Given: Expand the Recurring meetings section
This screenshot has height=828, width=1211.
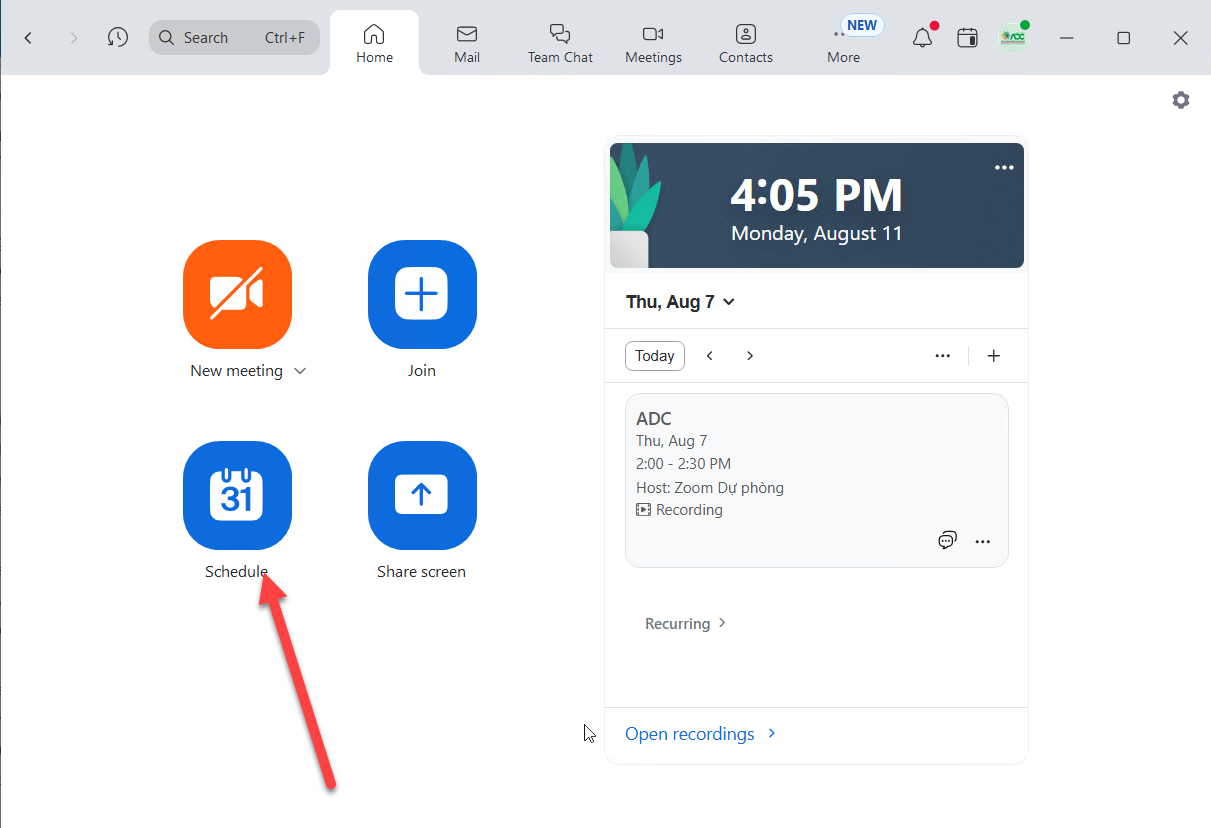Looking at the screenshot, I should click(686, 624).
